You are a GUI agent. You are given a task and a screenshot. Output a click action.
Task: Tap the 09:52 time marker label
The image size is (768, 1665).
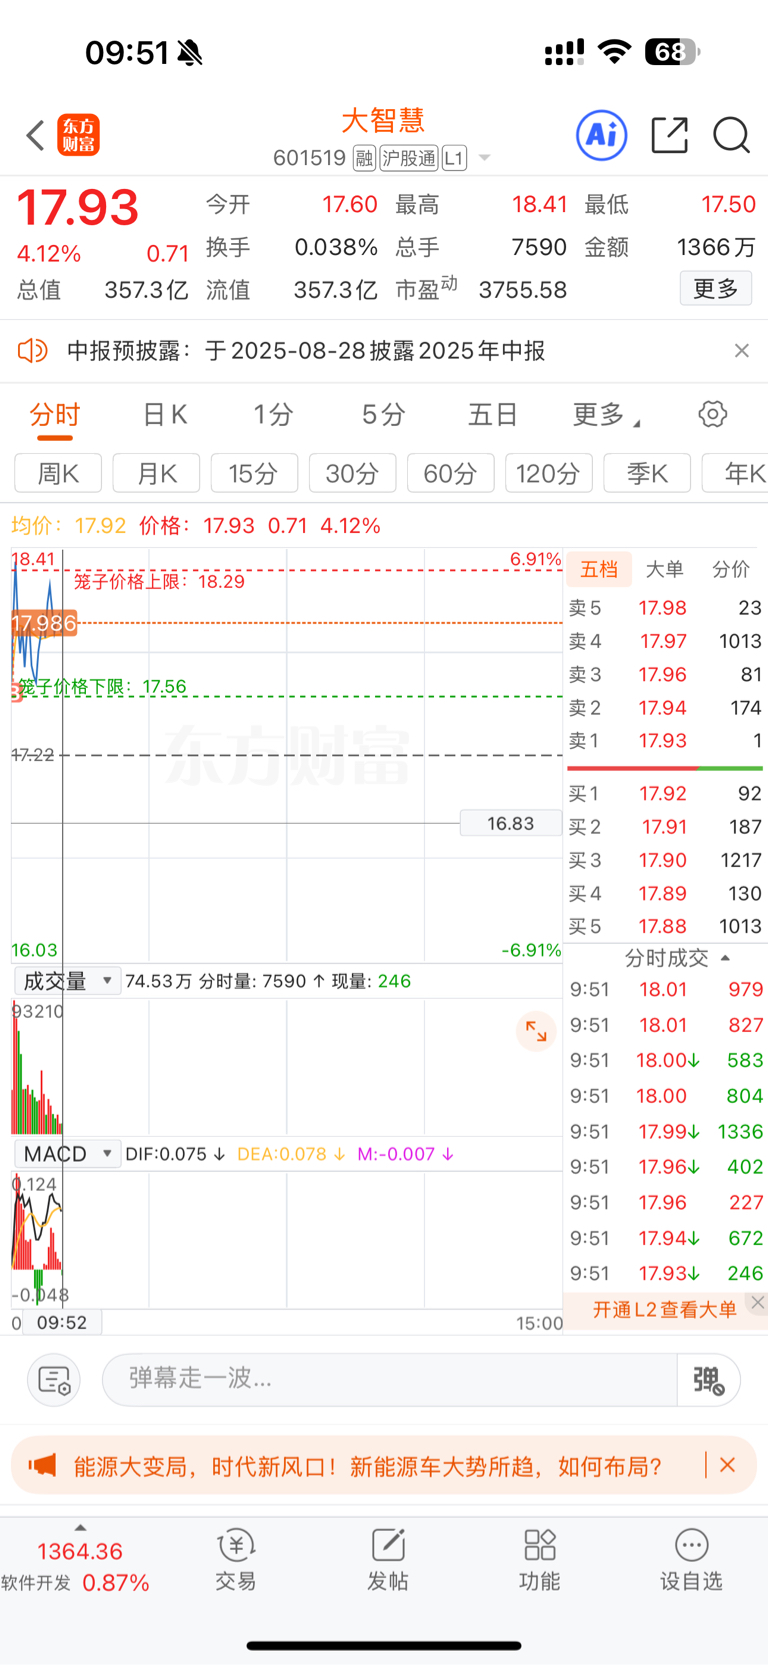click(x=62, y=1322)
